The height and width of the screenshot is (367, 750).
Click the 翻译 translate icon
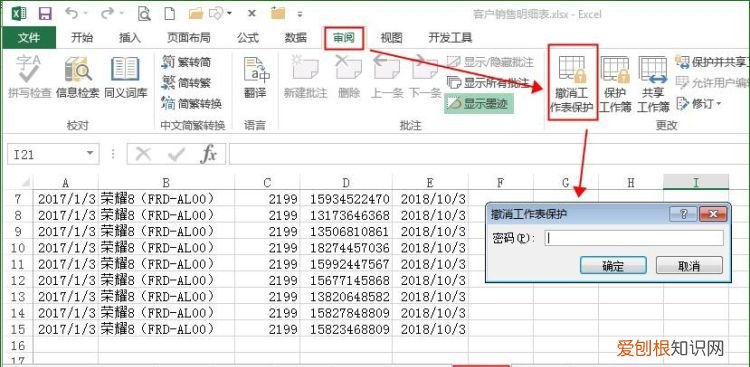[x=255, y=77]
